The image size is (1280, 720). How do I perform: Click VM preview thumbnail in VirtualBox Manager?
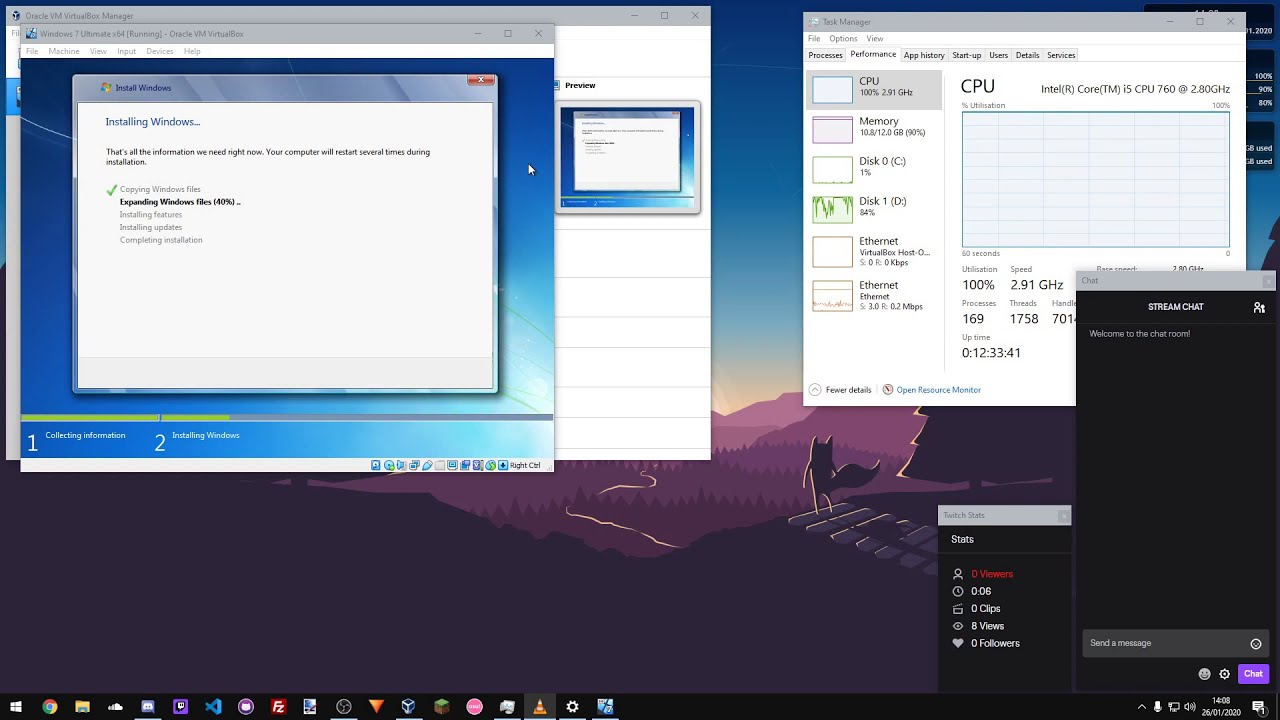point(627,157)
